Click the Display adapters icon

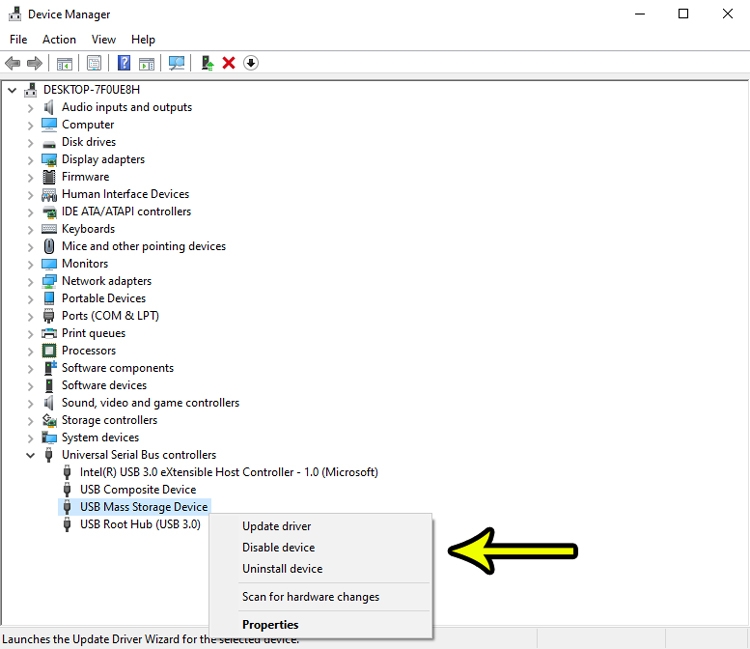tap(49, 160)
